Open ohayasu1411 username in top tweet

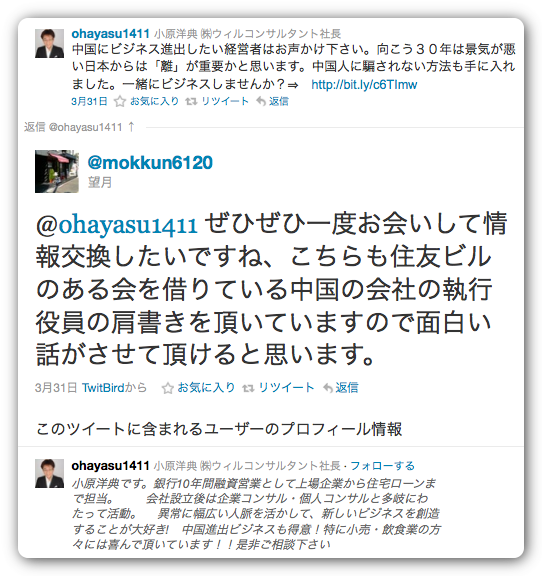tap(111, 33)
